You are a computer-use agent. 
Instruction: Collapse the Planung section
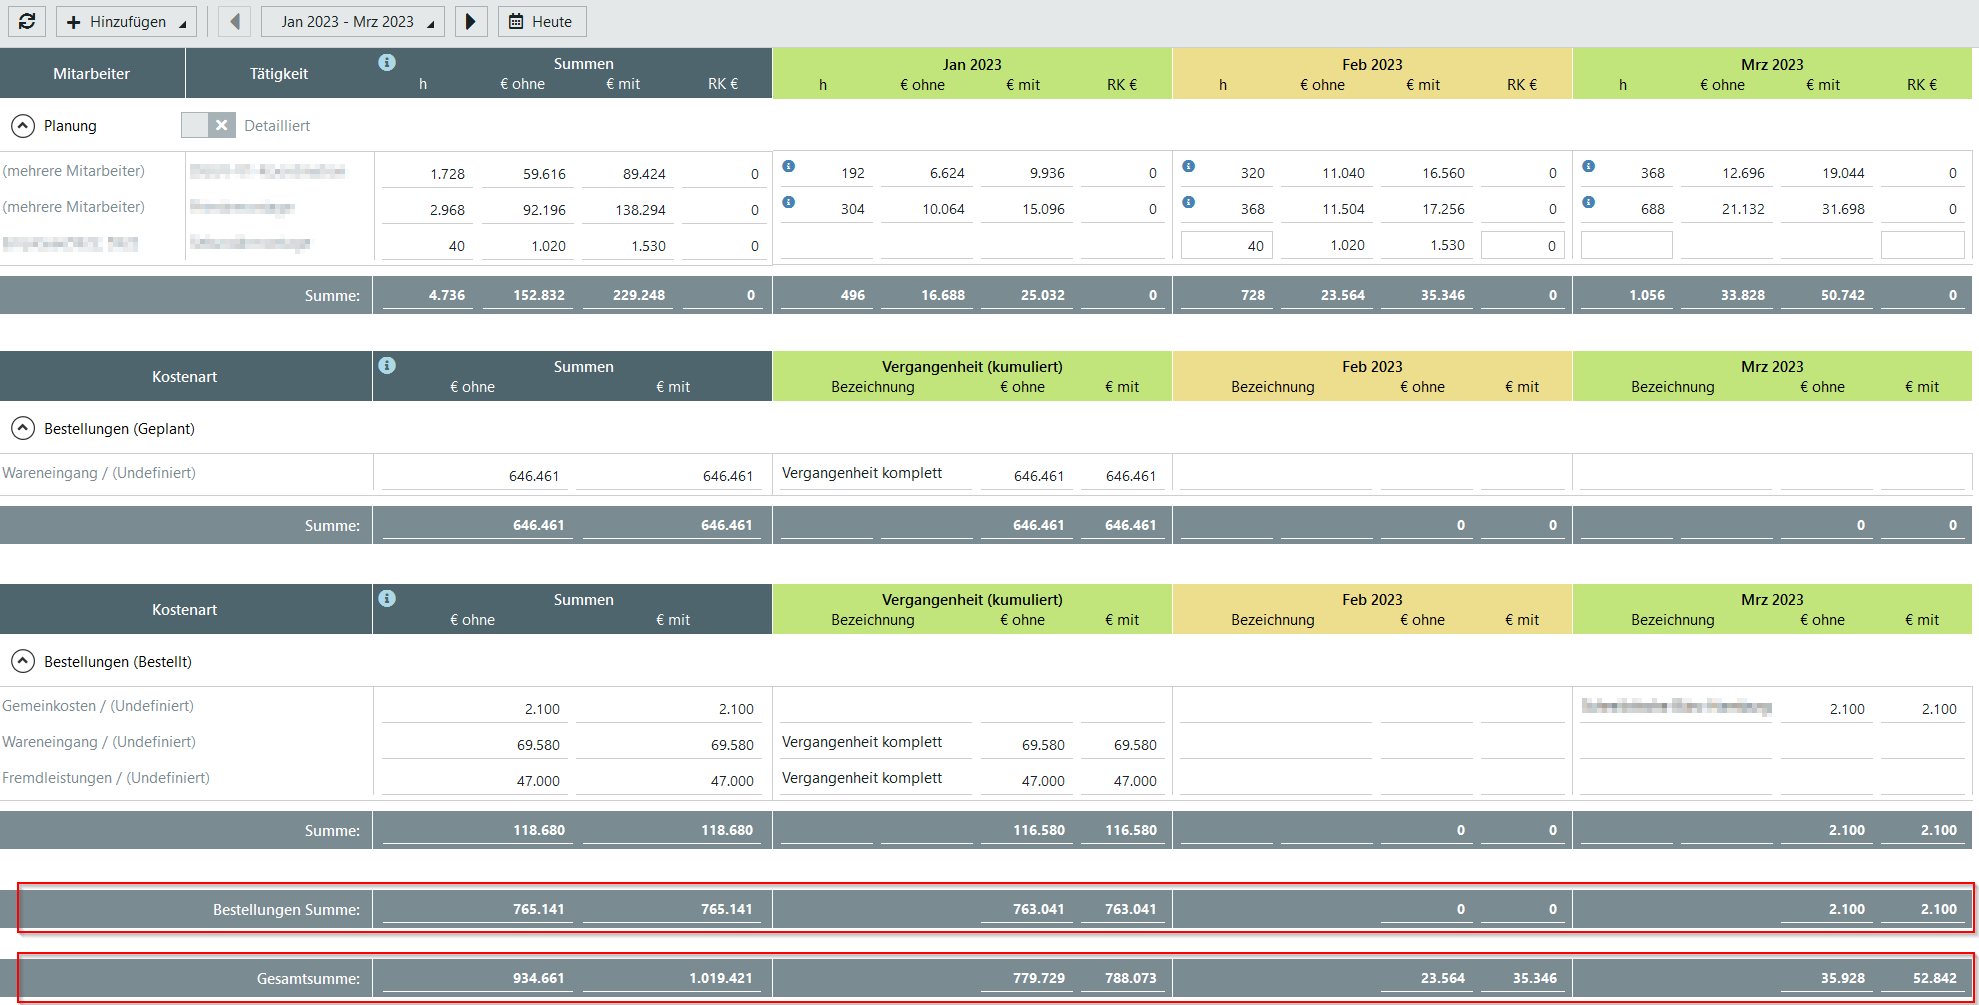point(23,126)
